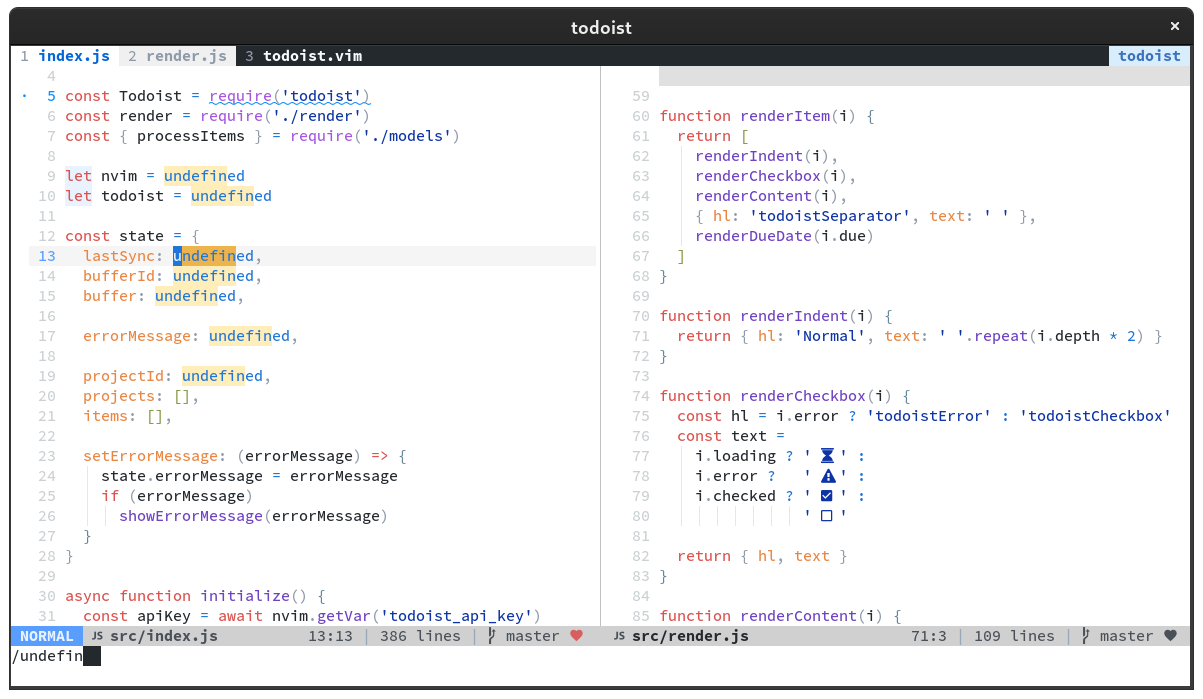
Task: Click the NORMAL mode indicator
Action: 47,636
